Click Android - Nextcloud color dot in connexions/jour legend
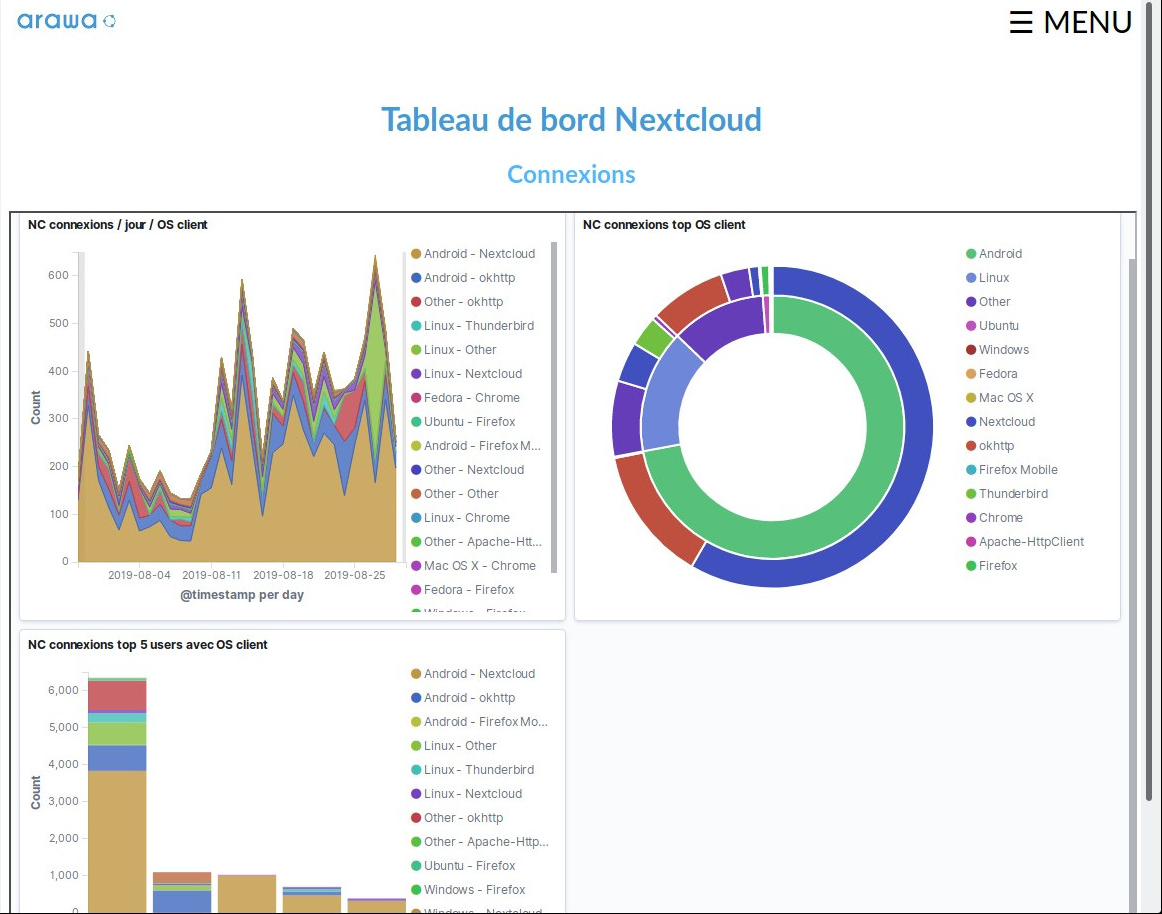This screenshot has width=1162, height=914. tap(416, 254)
